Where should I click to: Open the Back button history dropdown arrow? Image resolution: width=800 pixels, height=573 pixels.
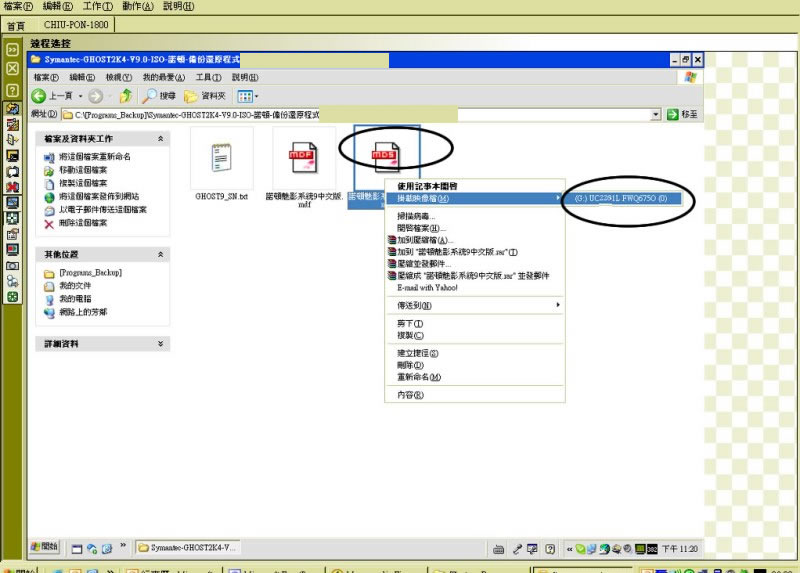coord(81,96)
